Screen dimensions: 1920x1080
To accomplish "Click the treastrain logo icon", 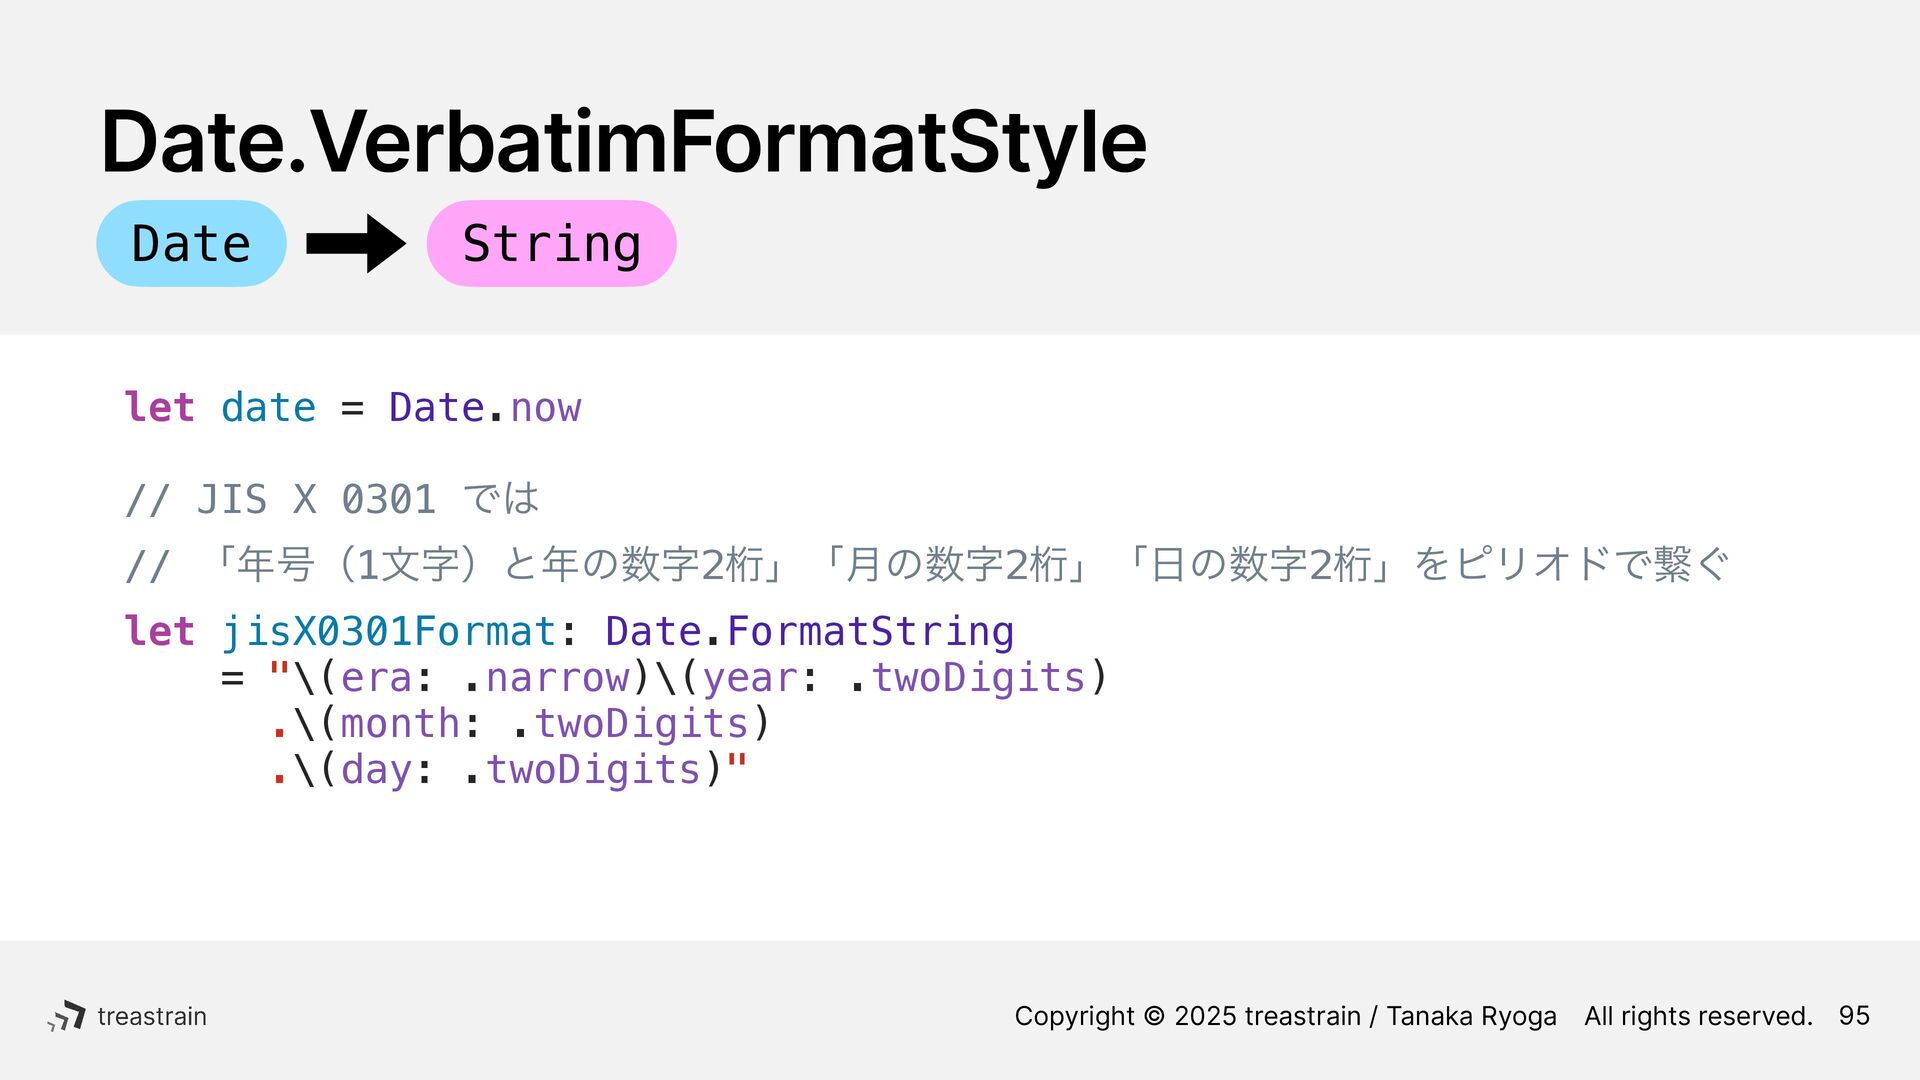I will click(x=67, y=1016).
